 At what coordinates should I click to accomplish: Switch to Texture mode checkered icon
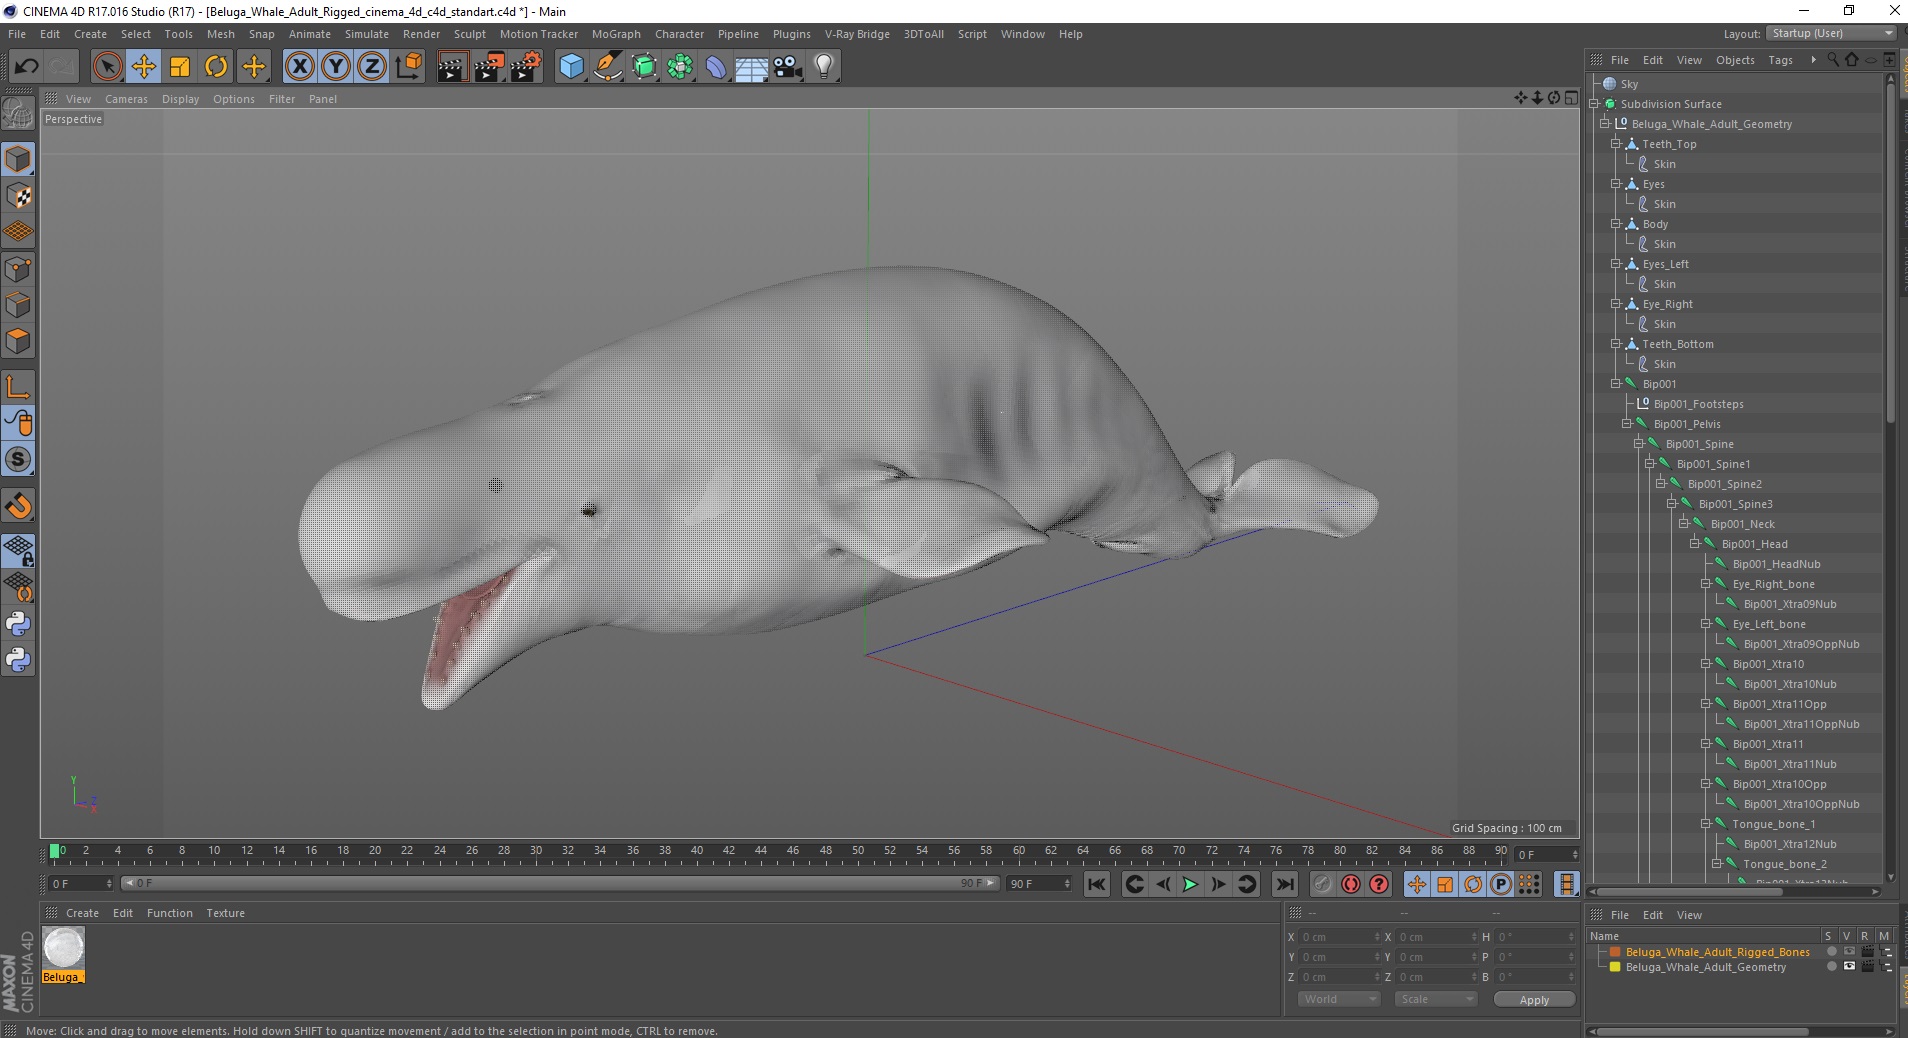(18, 196)
